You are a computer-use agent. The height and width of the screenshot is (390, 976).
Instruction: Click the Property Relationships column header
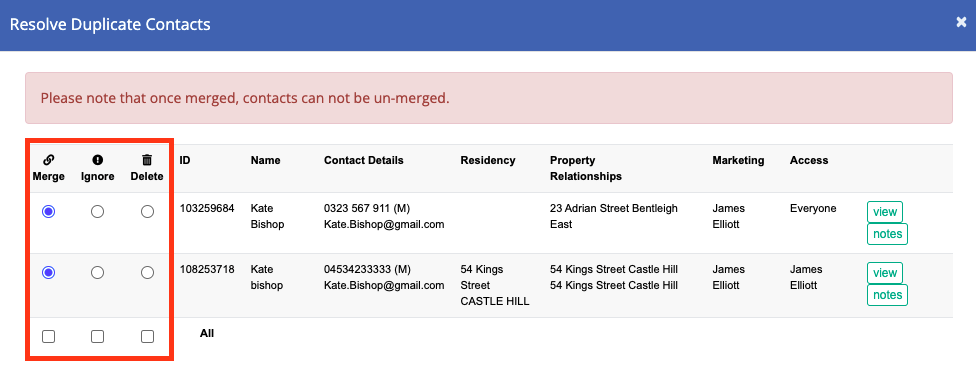[x=586, y=168]
